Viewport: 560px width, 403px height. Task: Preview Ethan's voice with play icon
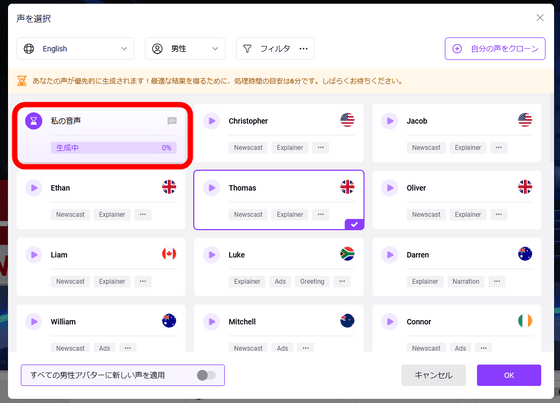[x=34, y=188]
